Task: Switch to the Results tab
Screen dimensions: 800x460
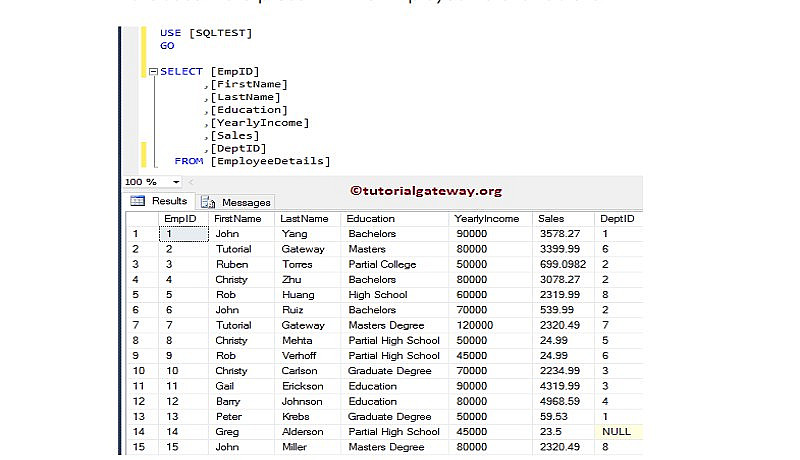Action: coord(160,201)
